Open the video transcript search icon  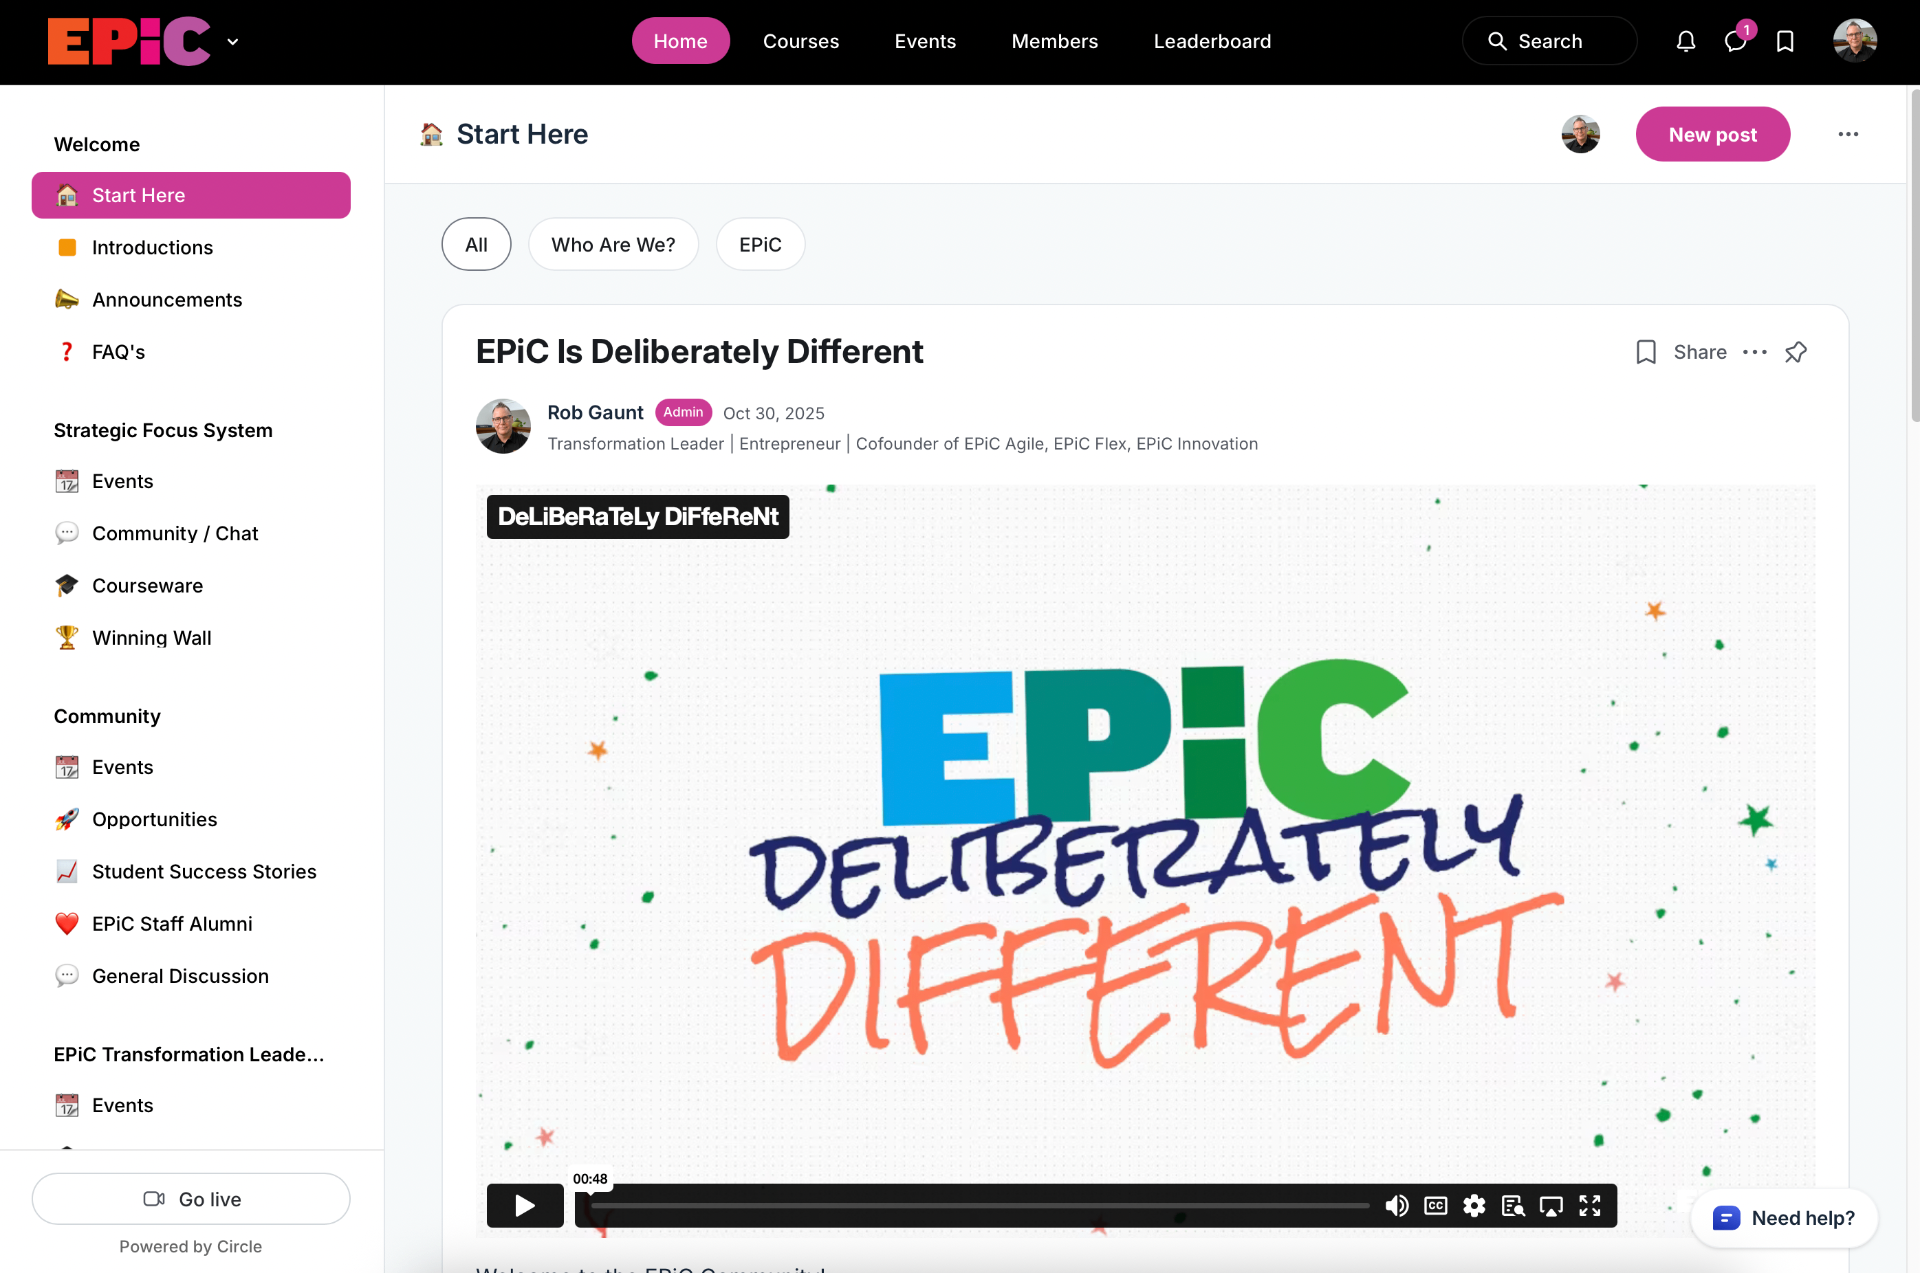(x=1513, y=1206)
